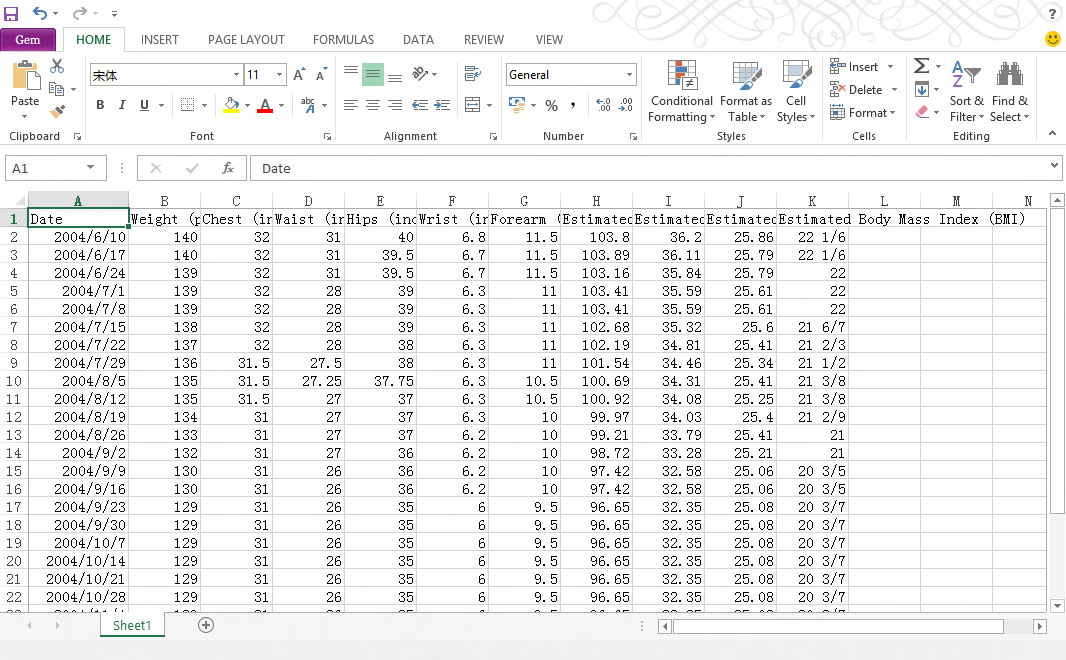This screenshot has height=660, width=1066.
Task: Open the Find & Select menu
Action: click(1010, 92)
